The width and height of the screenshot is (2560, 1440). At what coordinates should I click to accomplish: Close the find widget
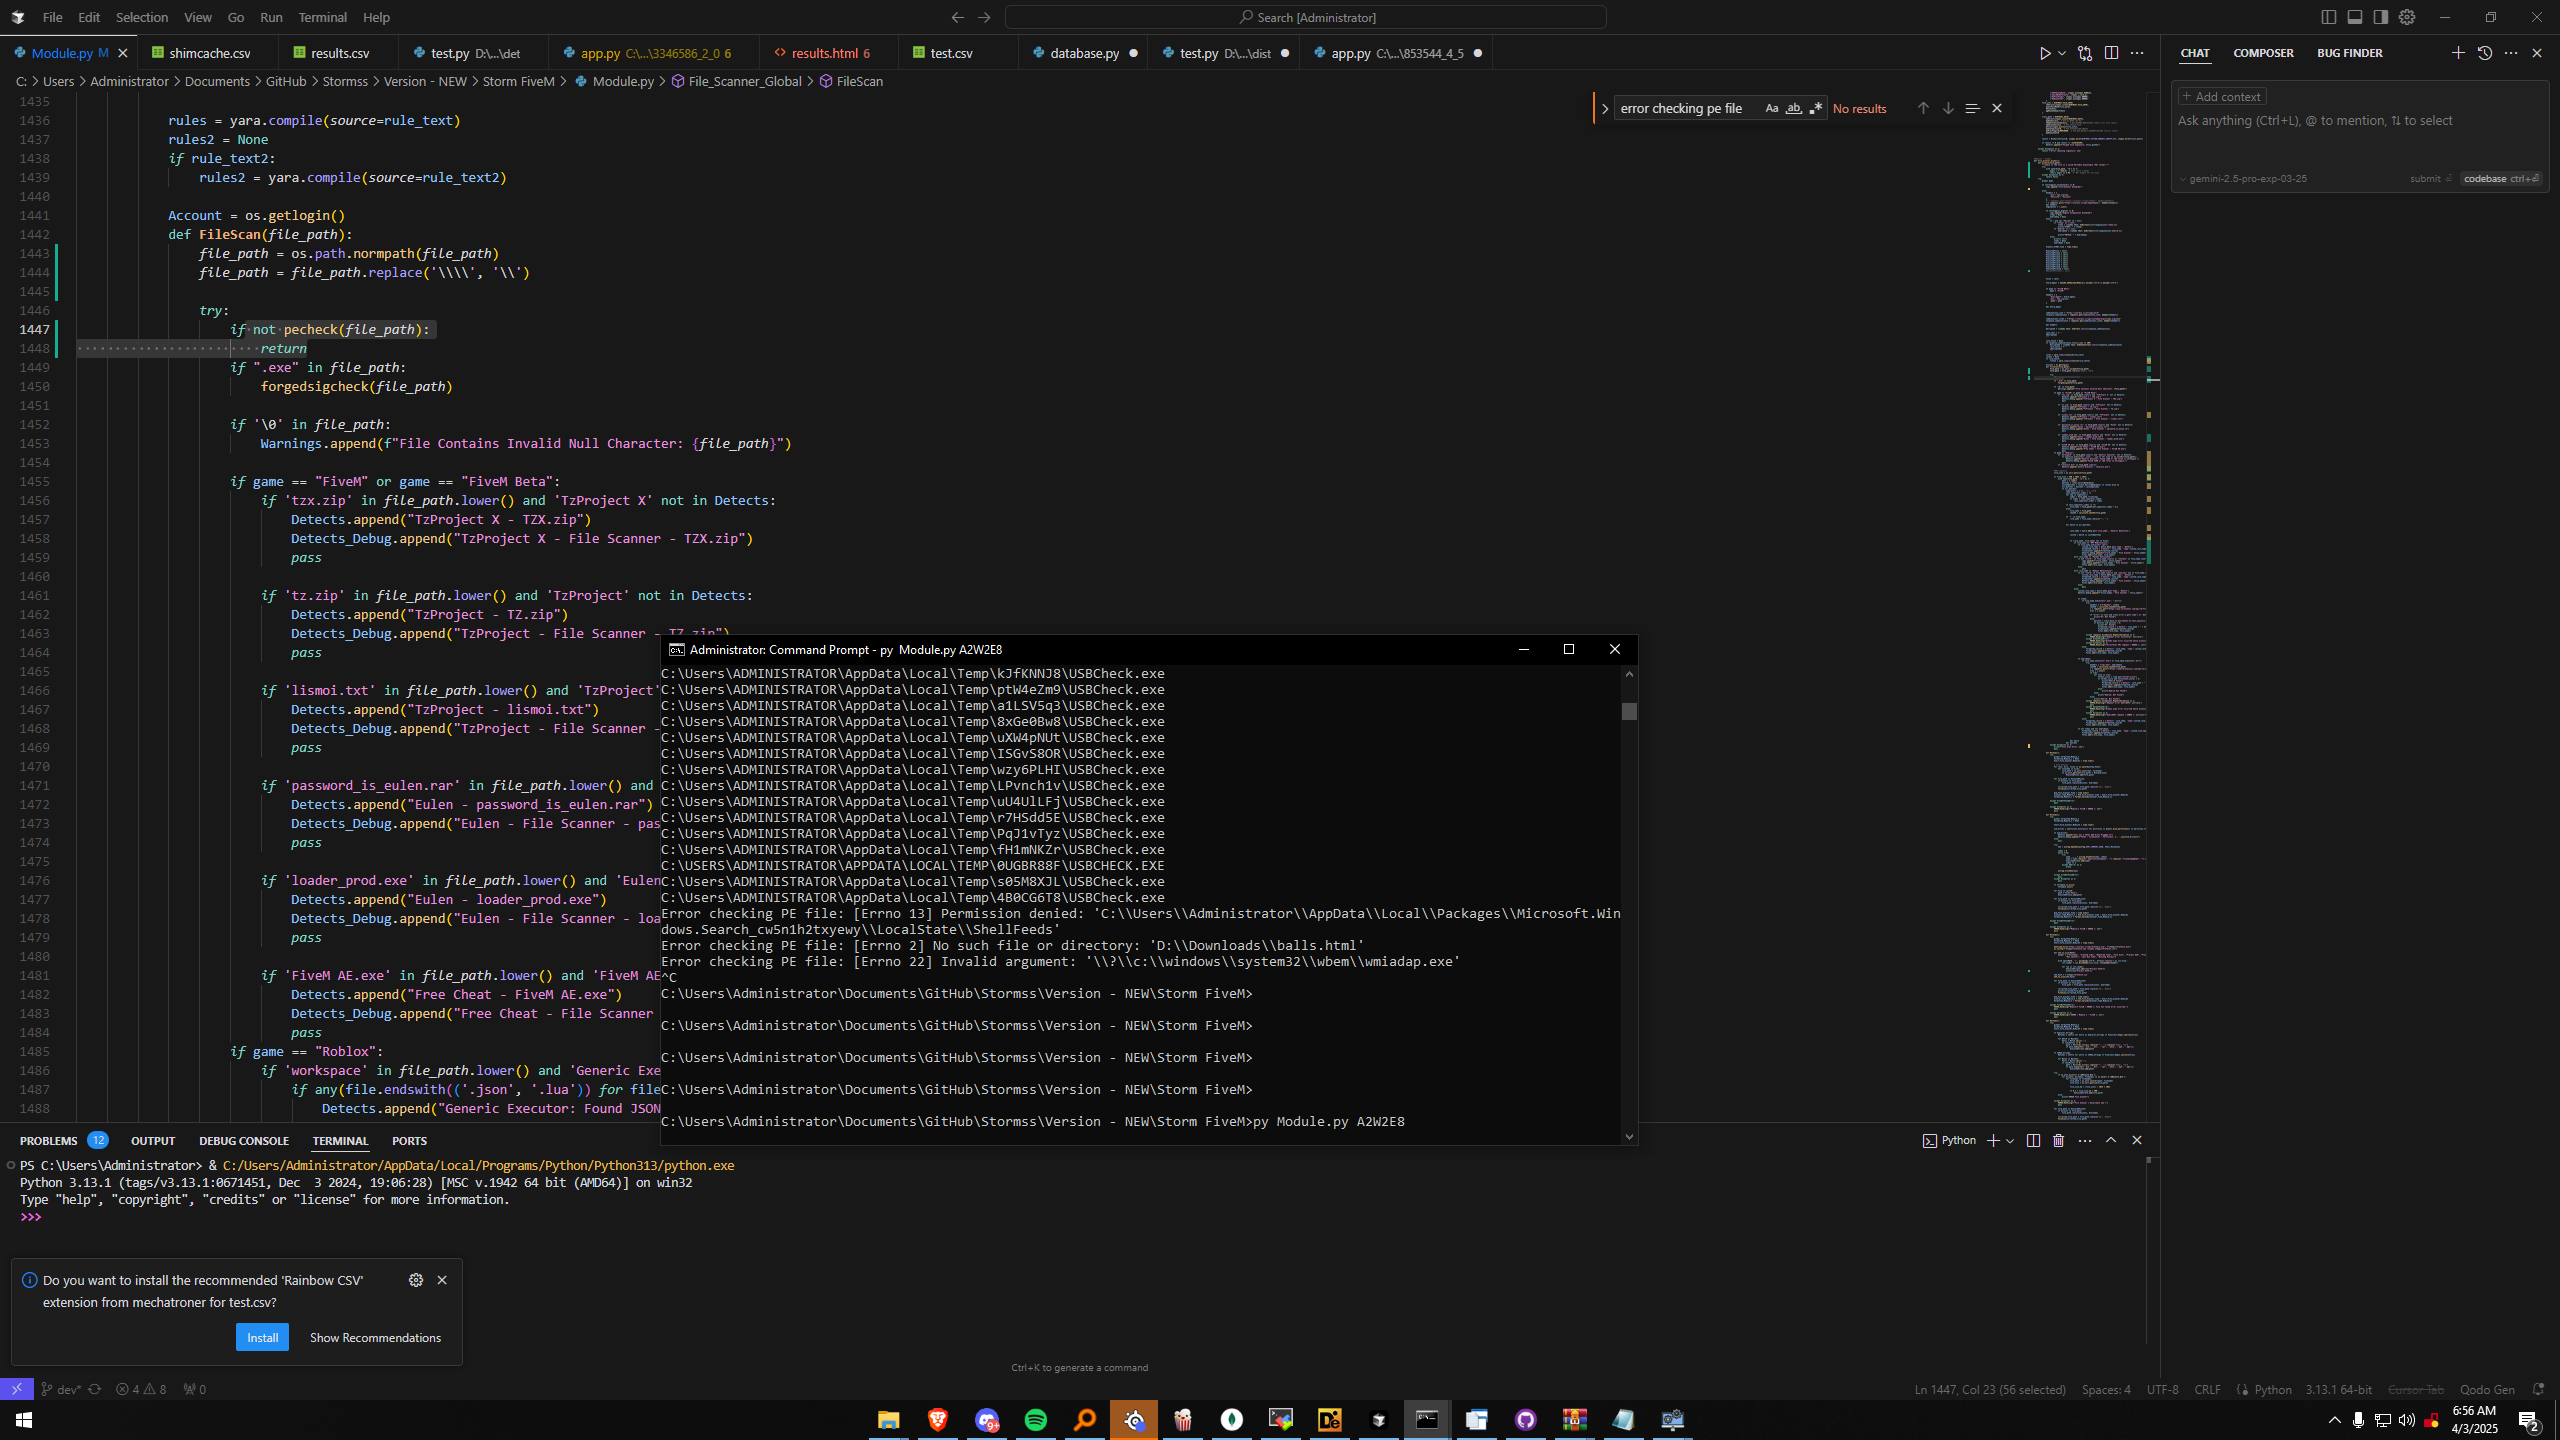1997,108
